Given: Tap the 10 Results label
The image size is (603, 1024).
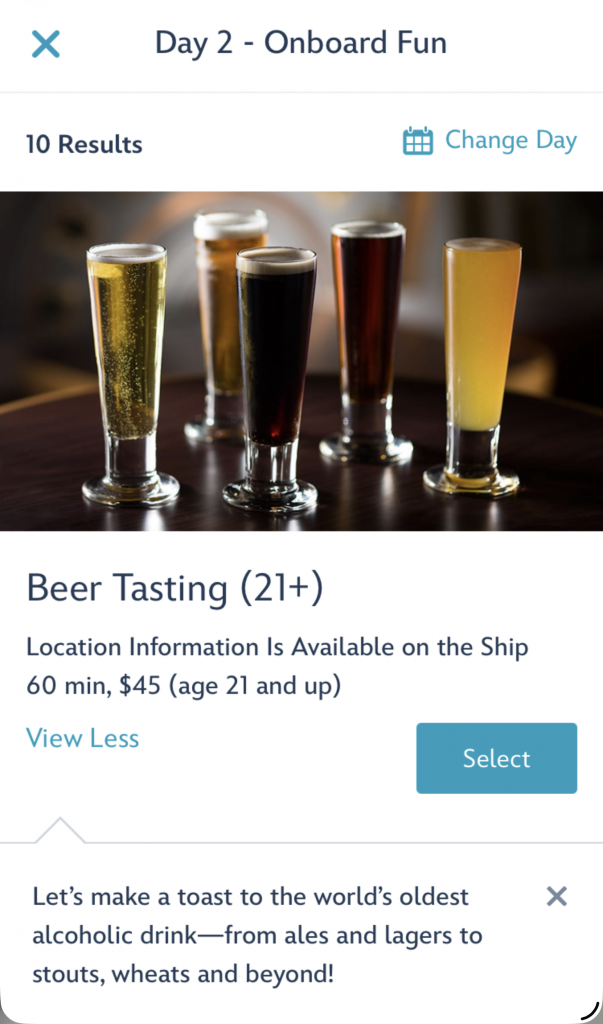Looking at the screenshot, I should tap(84, 144).
